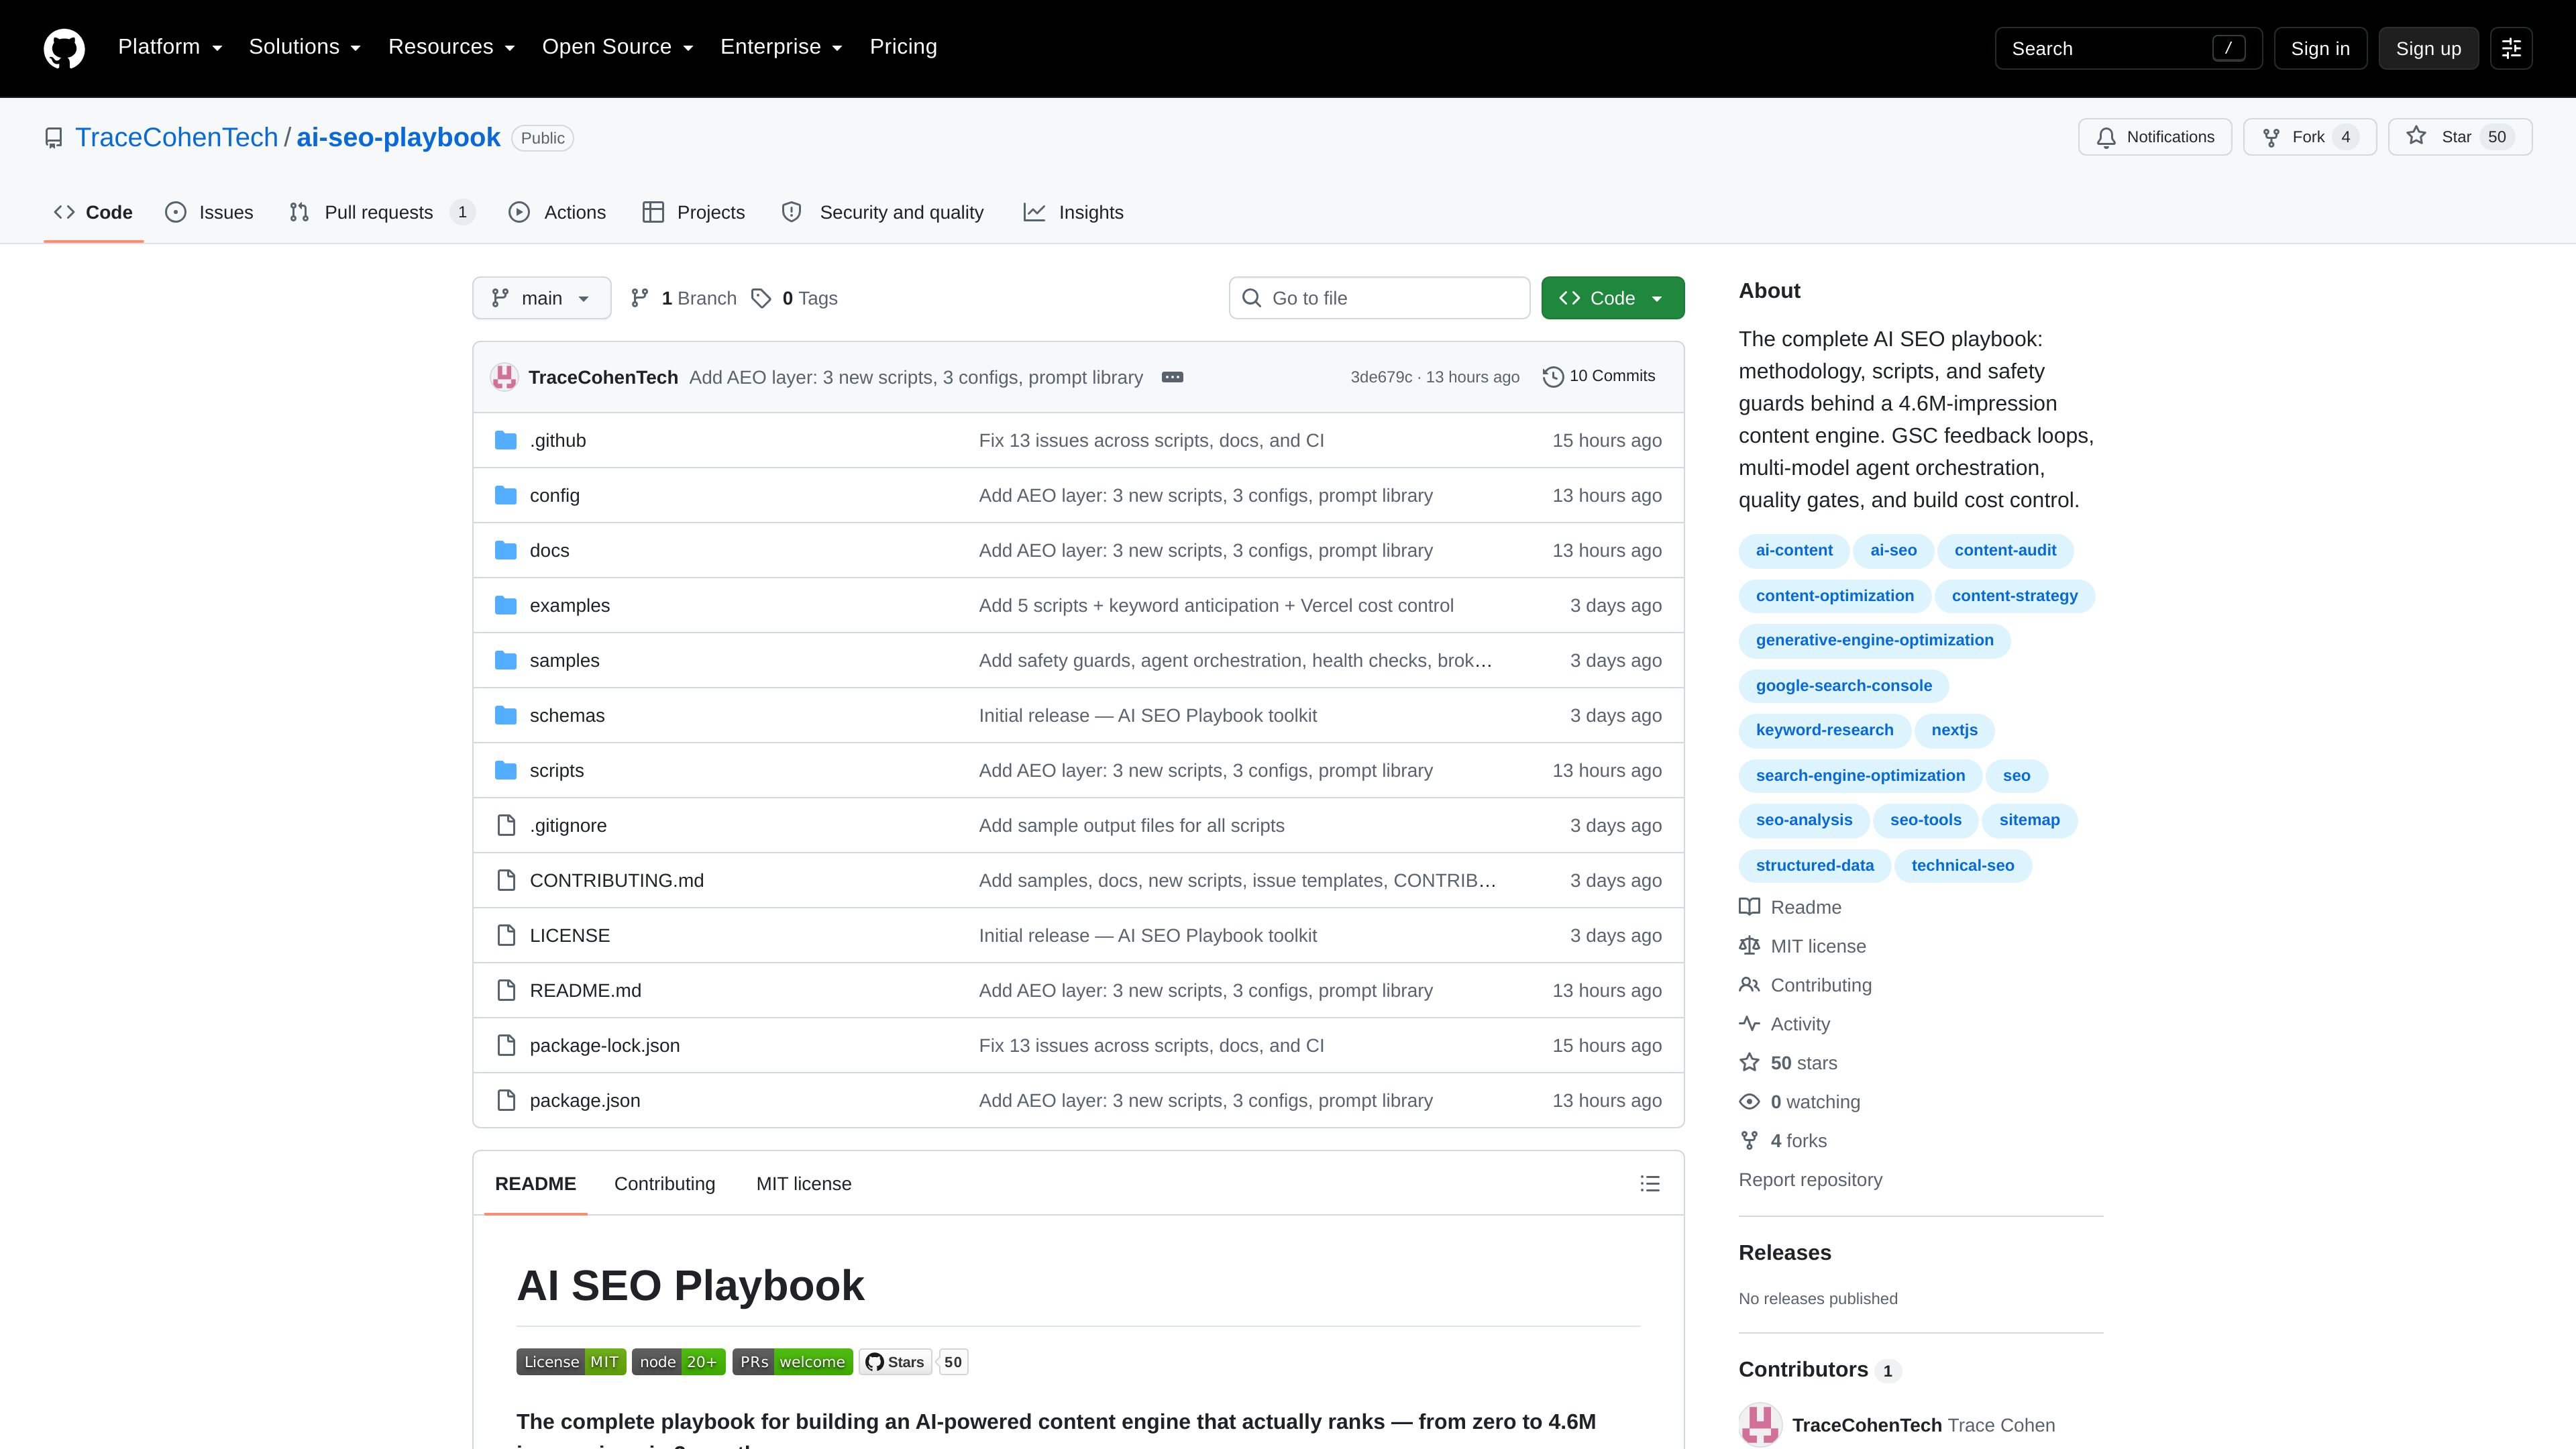Screen dimensions: 2576x1449
Task: Click the structured-data topic tag
Action: click(1814, 865)
